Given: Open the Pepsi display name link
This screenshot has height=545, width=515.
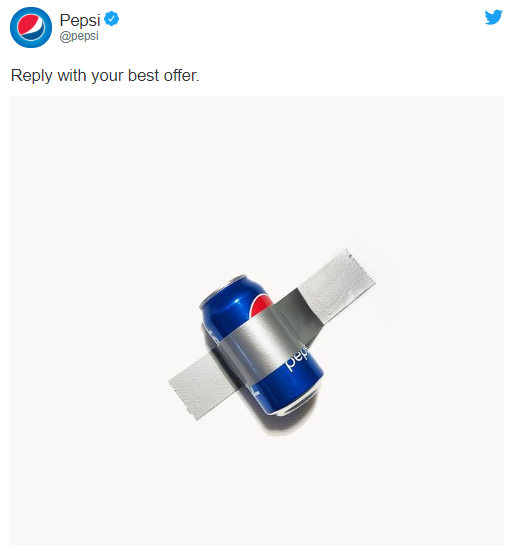Looking at the screenshot, I should (80, 20).
